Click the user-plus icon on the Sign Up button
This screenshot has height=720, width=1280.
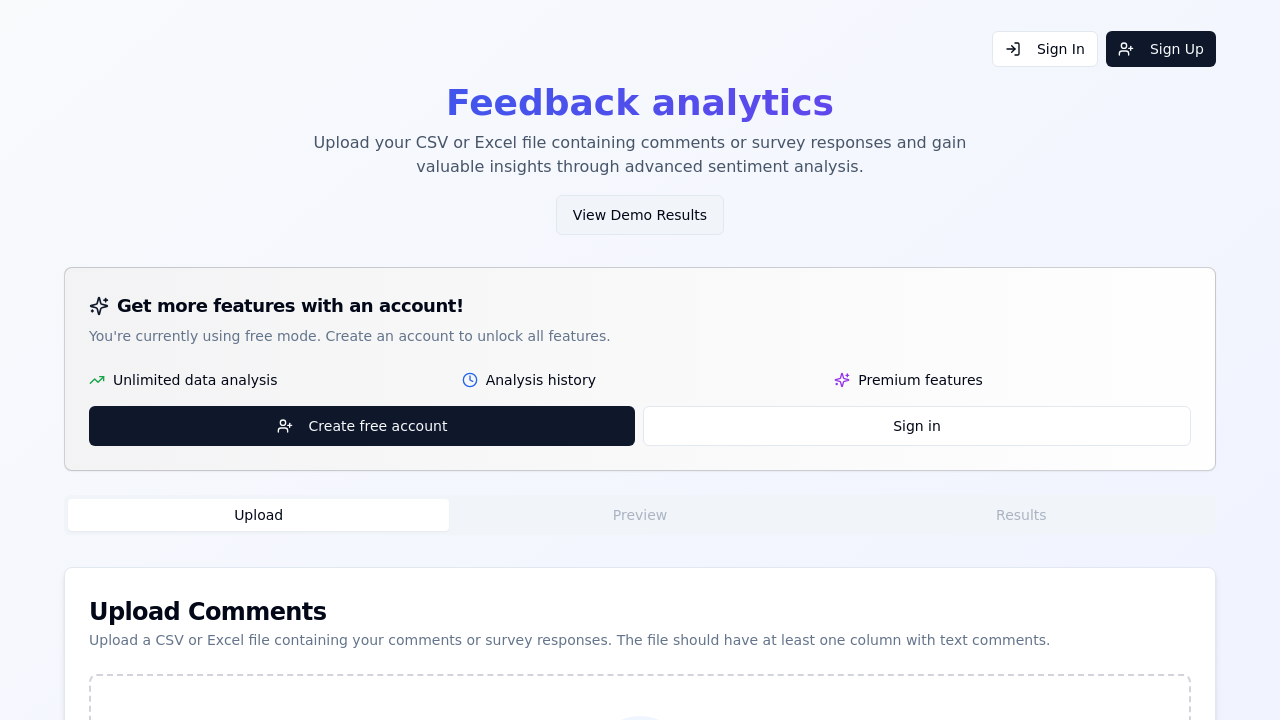coord(1126,48)
